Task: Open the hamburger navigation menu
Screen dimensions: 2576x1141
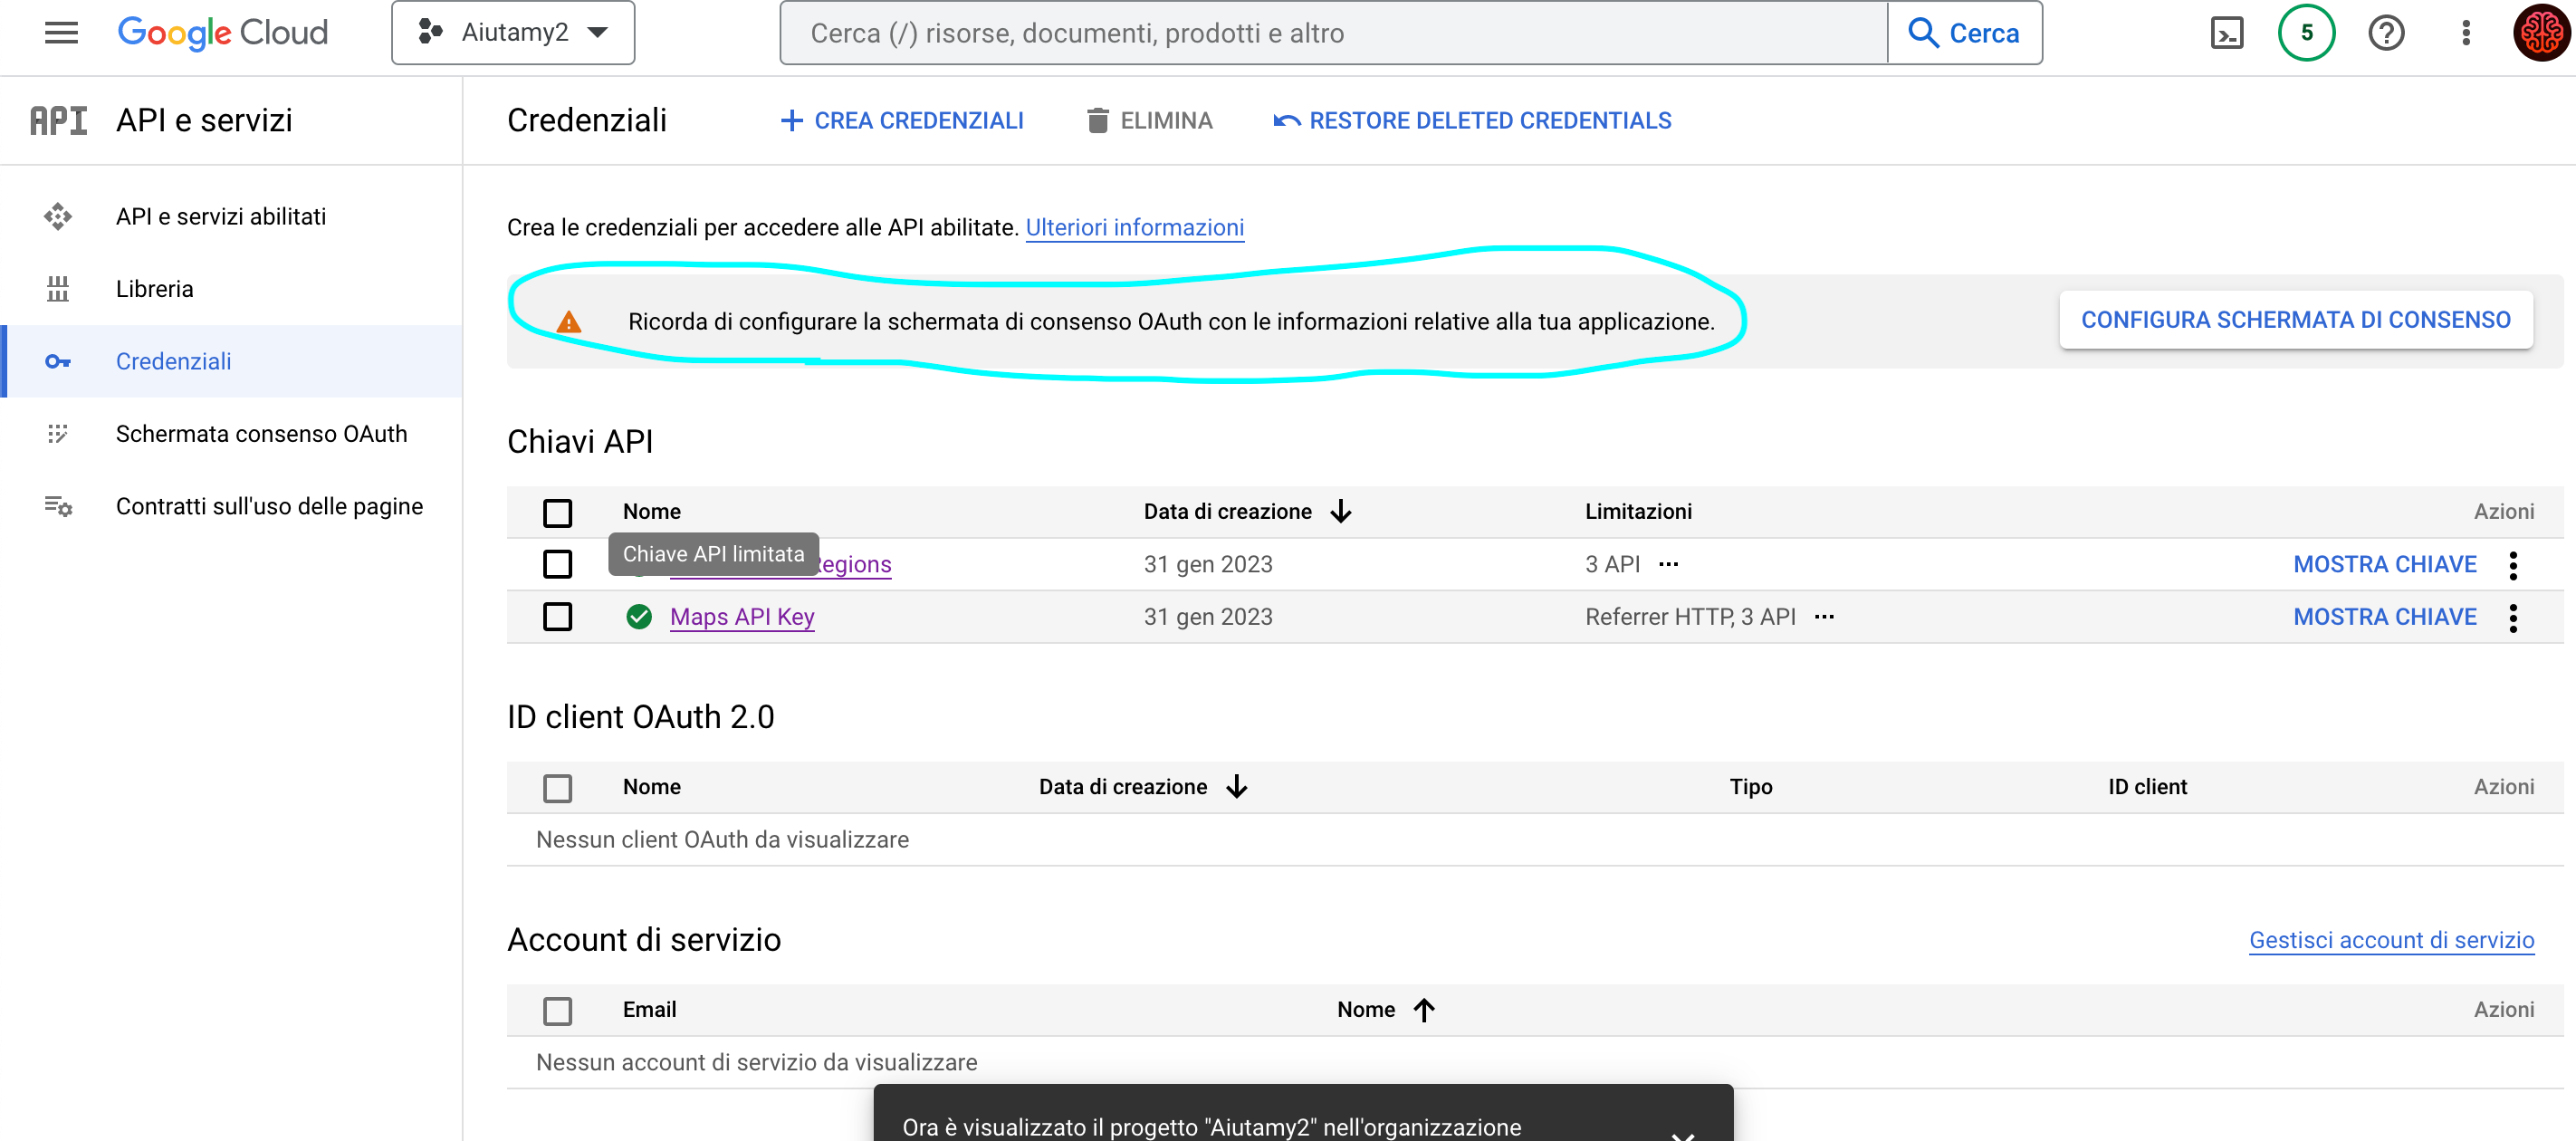Action: [61, 33]
